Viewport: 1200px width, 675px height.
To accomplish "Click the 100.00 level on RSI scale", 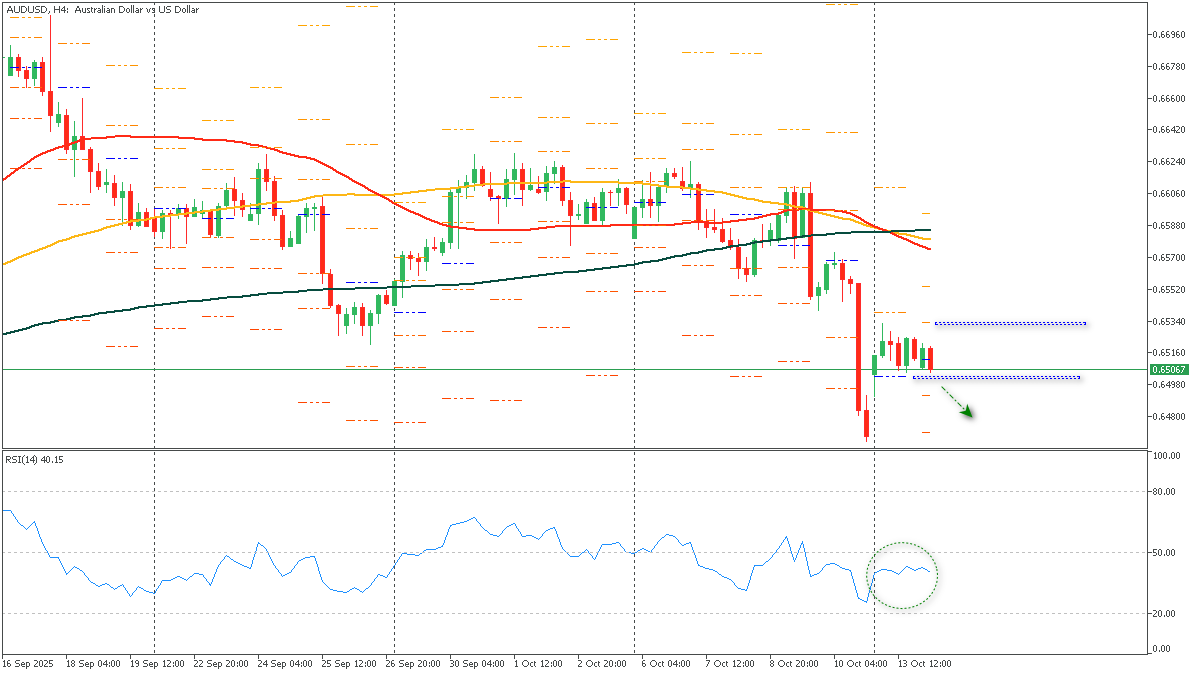I will coord(1166,456).
